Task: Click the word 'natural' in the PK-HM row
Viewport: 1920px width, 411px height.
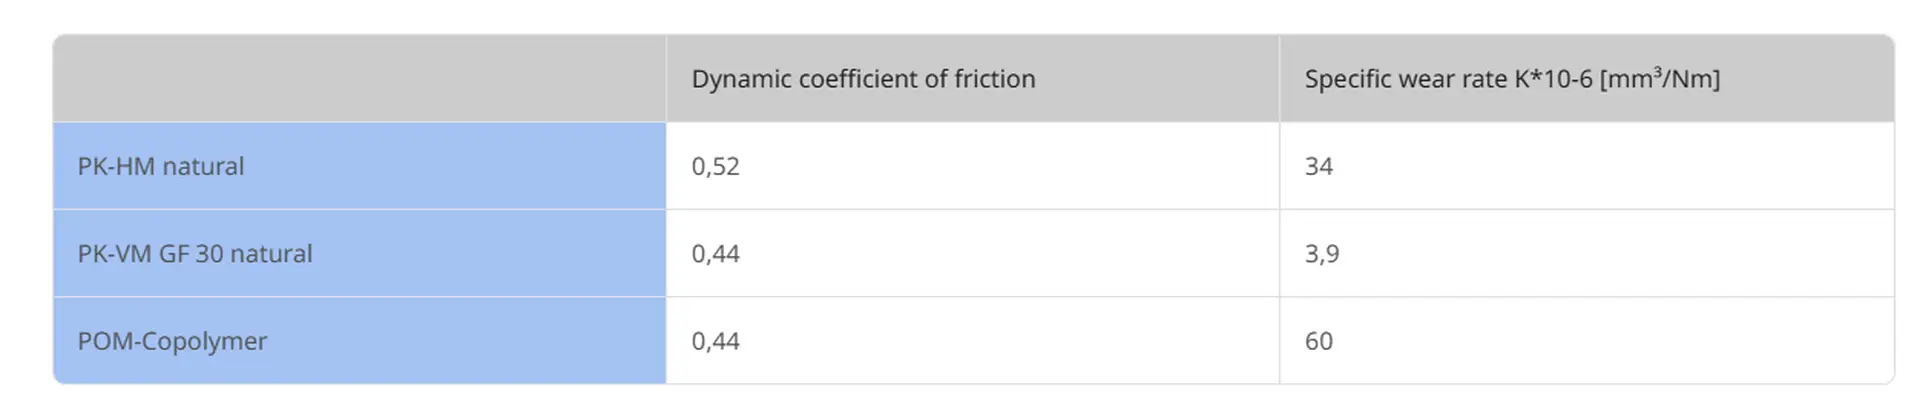Action: (x=203, y=166)
